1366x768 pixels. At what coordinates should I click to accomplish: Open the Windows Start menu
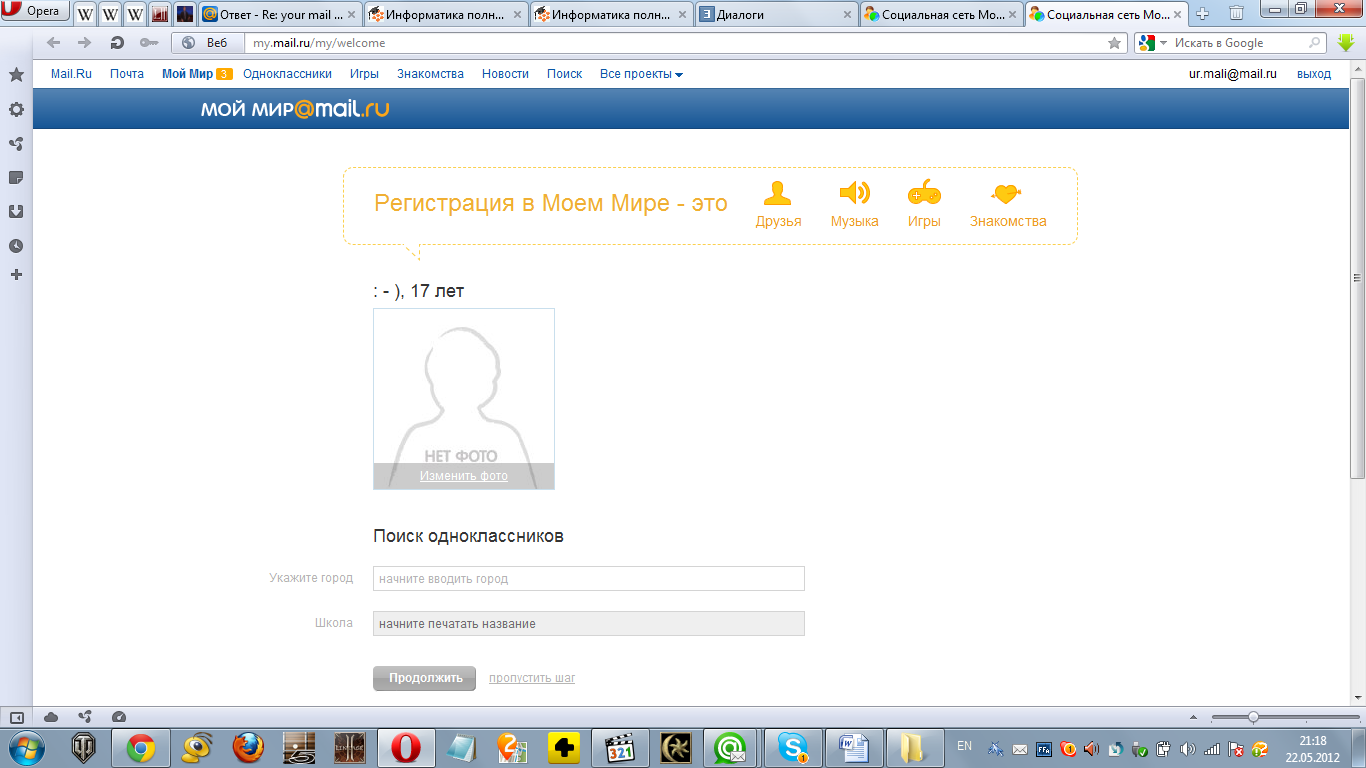pos(26,747)
